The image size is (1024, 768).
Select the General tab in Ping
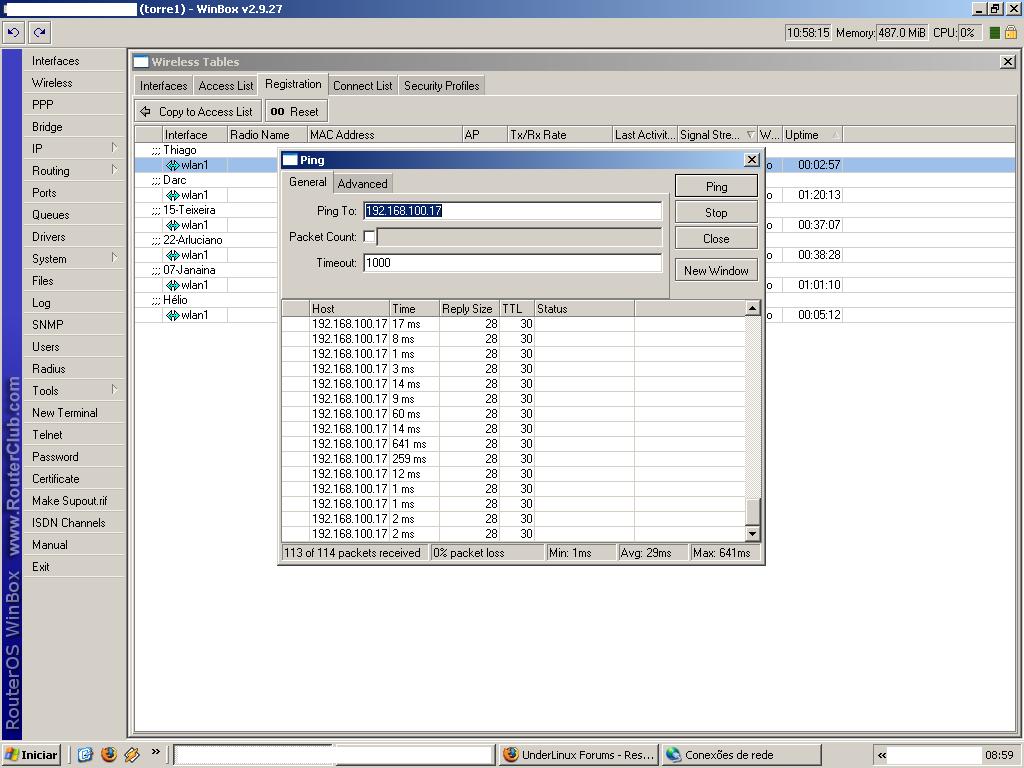pos(308,182)
